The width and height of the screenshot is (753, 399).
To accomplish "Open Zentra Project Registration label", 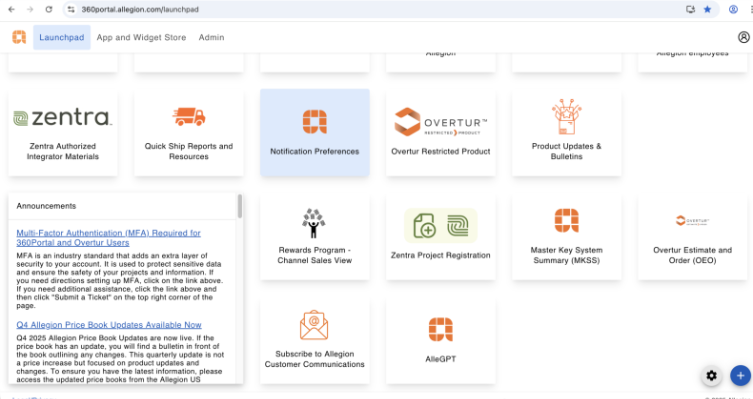I will 440,255.
